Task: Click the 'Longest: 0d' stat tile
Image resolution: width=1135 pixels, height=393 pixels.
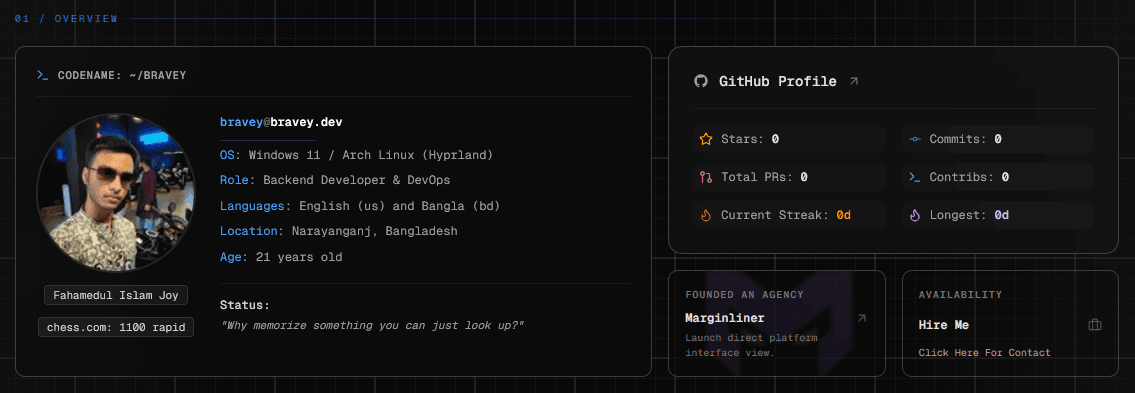Action: (997, 215)
